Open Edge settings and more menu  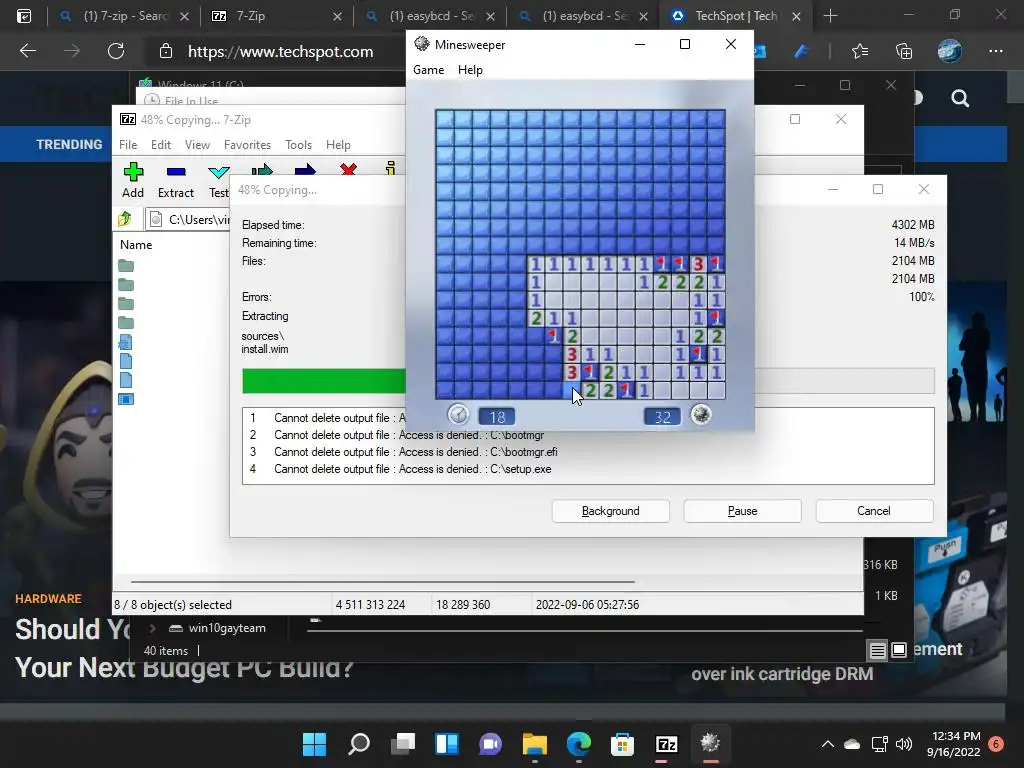(x=995, y=51)
